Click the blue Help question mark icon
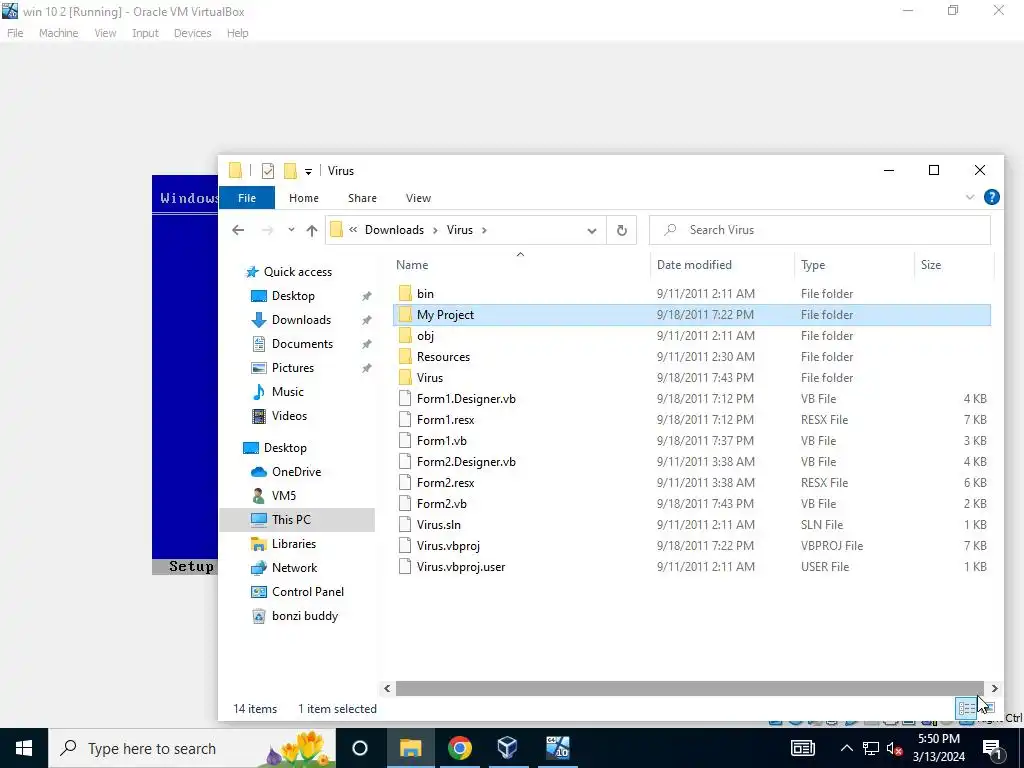The image size is (1024, 768). pos(991,197)
